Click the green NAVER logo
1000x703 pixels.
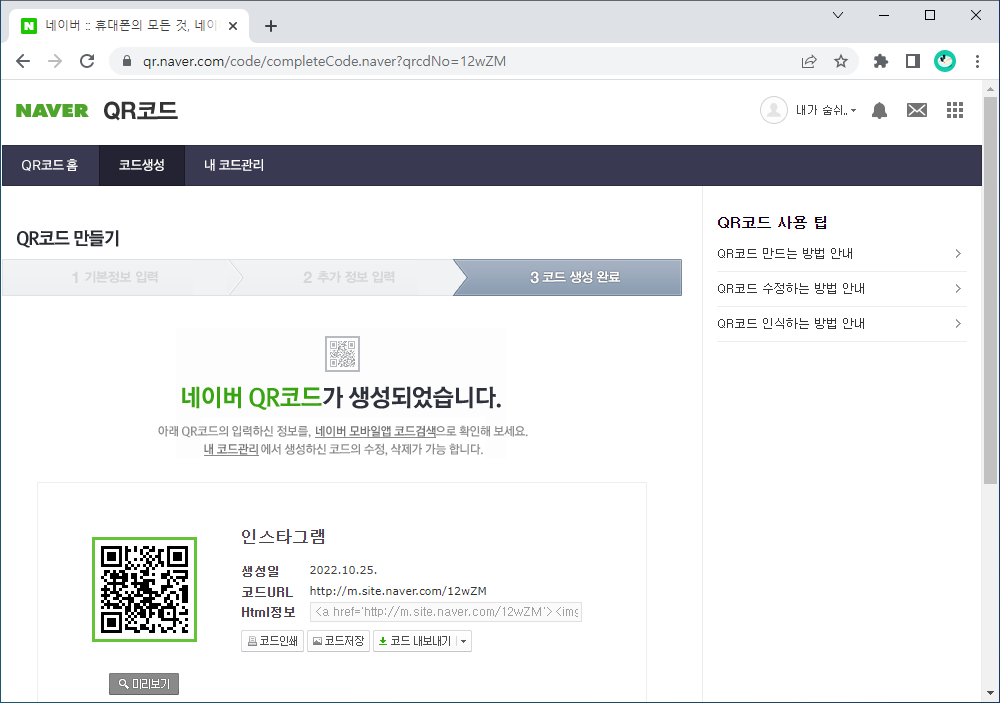[x=52, y=111]
